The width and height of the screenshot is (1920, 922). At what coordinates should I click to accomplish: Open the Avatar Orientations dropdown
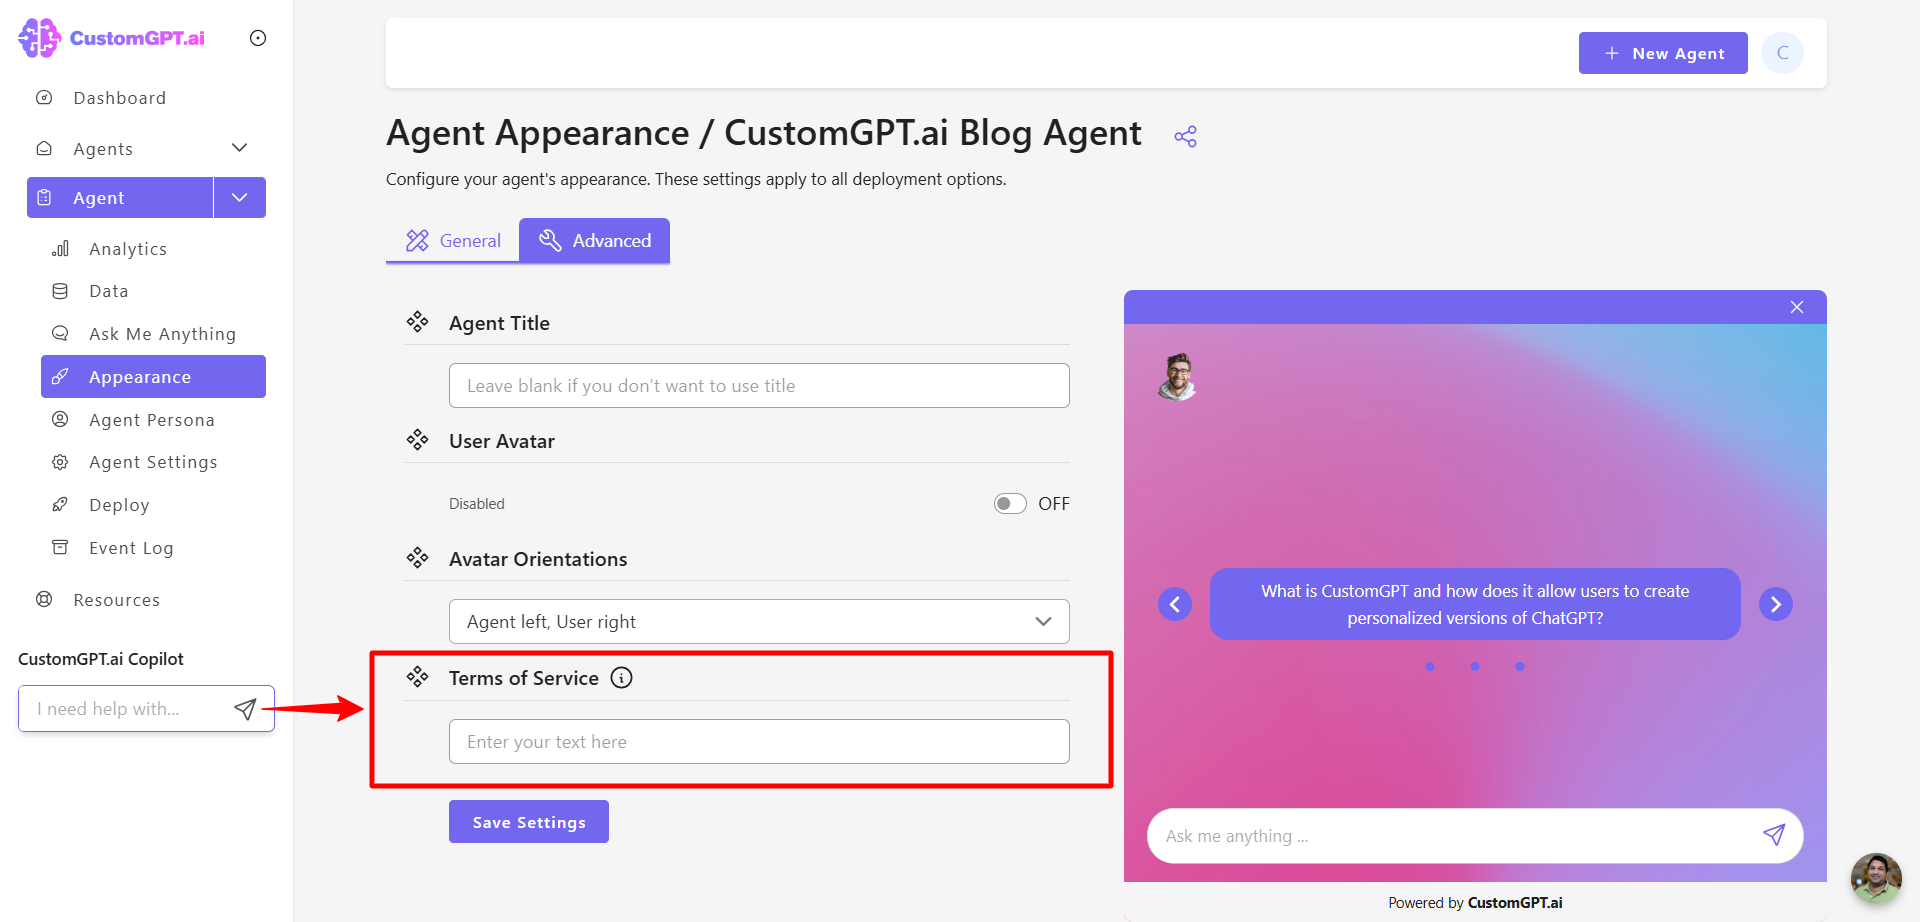(x=759, y=622)
